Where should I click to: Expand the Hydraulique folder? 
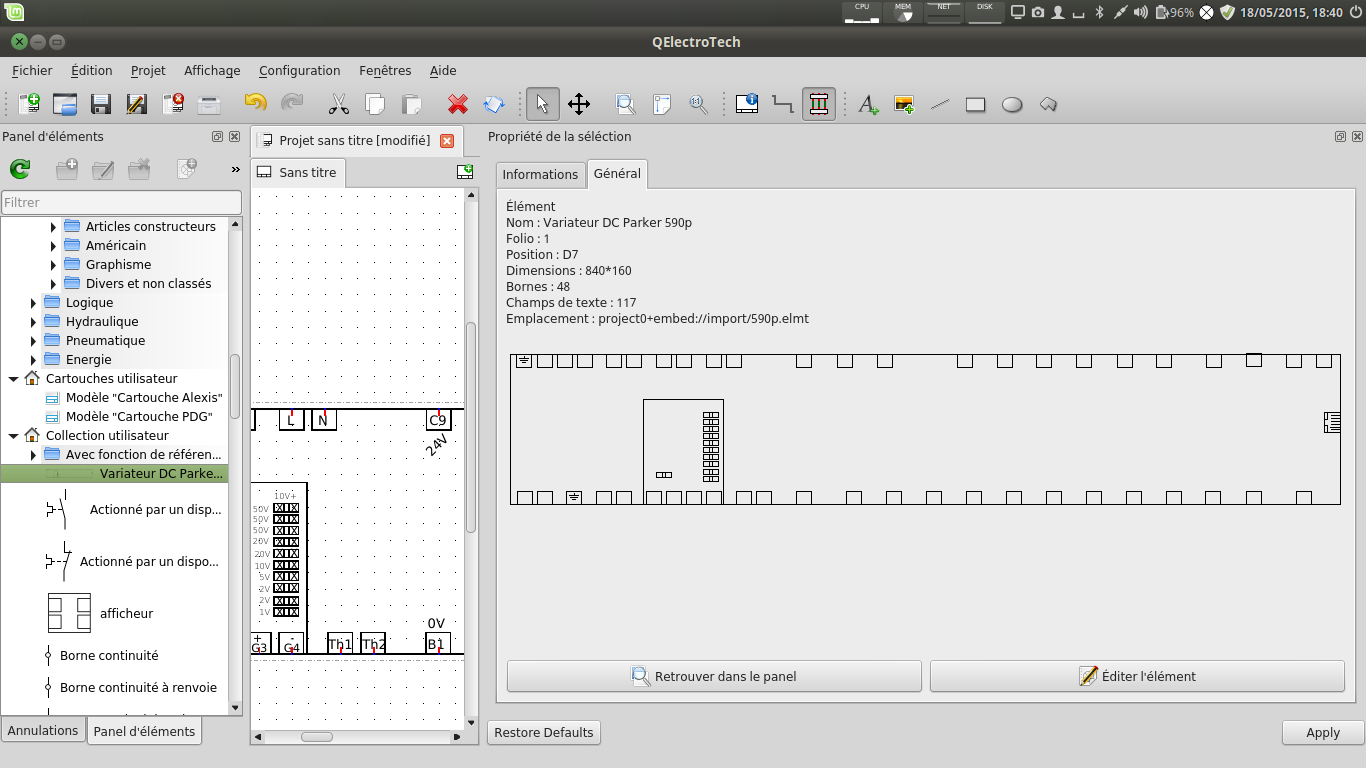click(x=33, y=322)
